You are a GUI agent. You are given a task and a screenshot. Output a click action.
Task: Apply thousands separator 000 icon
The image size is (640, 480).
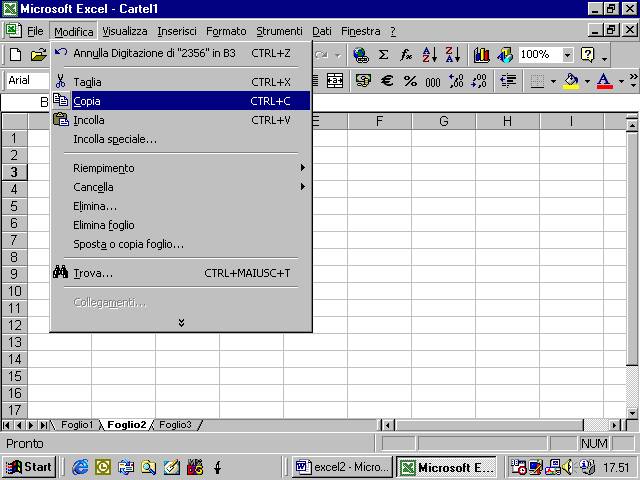pos(433,82)
